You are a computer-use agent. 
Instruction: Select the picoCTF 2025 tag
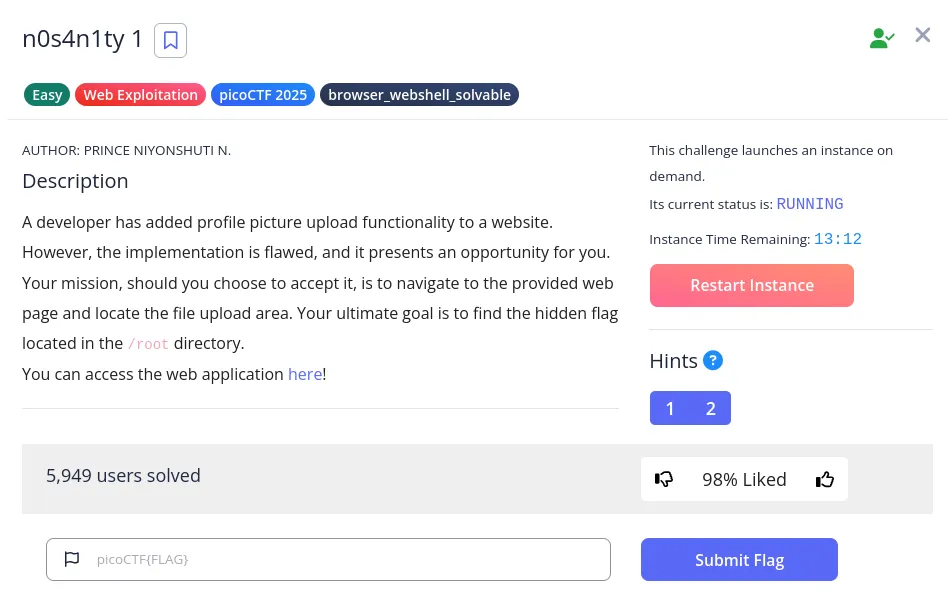(263, 95)
